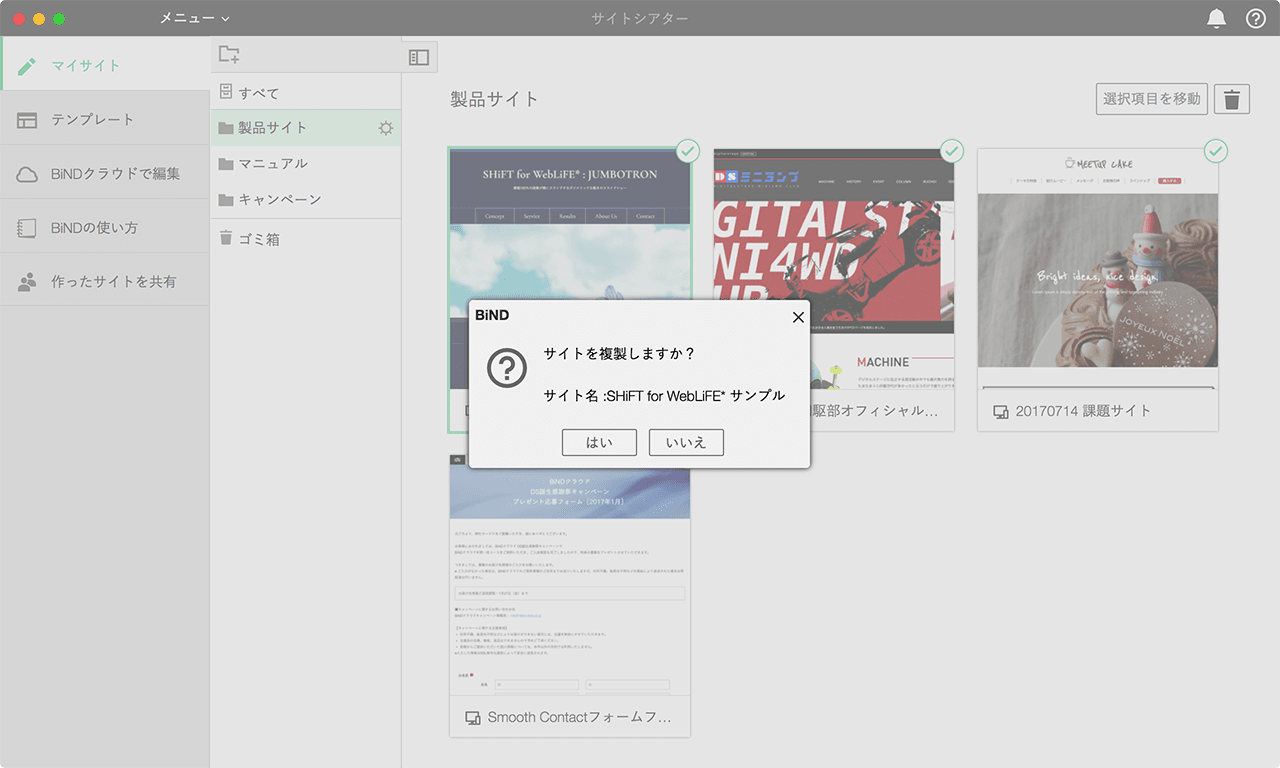Screen dimensions: 1280x768
Task: Select the マニュアル folder
Action: (x=305, y=163)
